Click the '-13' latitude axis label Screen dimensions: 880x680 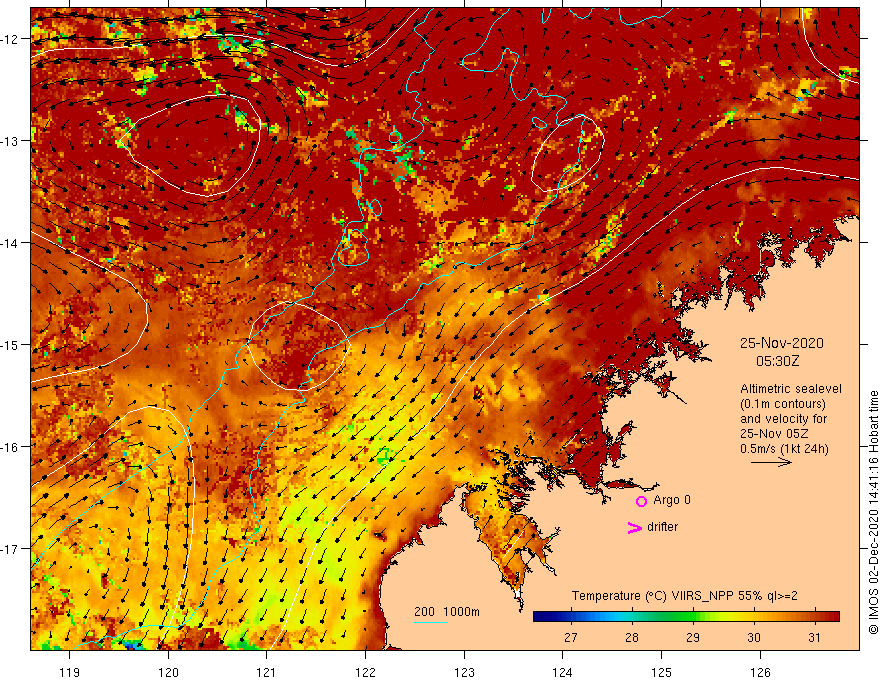click(11, 141)
